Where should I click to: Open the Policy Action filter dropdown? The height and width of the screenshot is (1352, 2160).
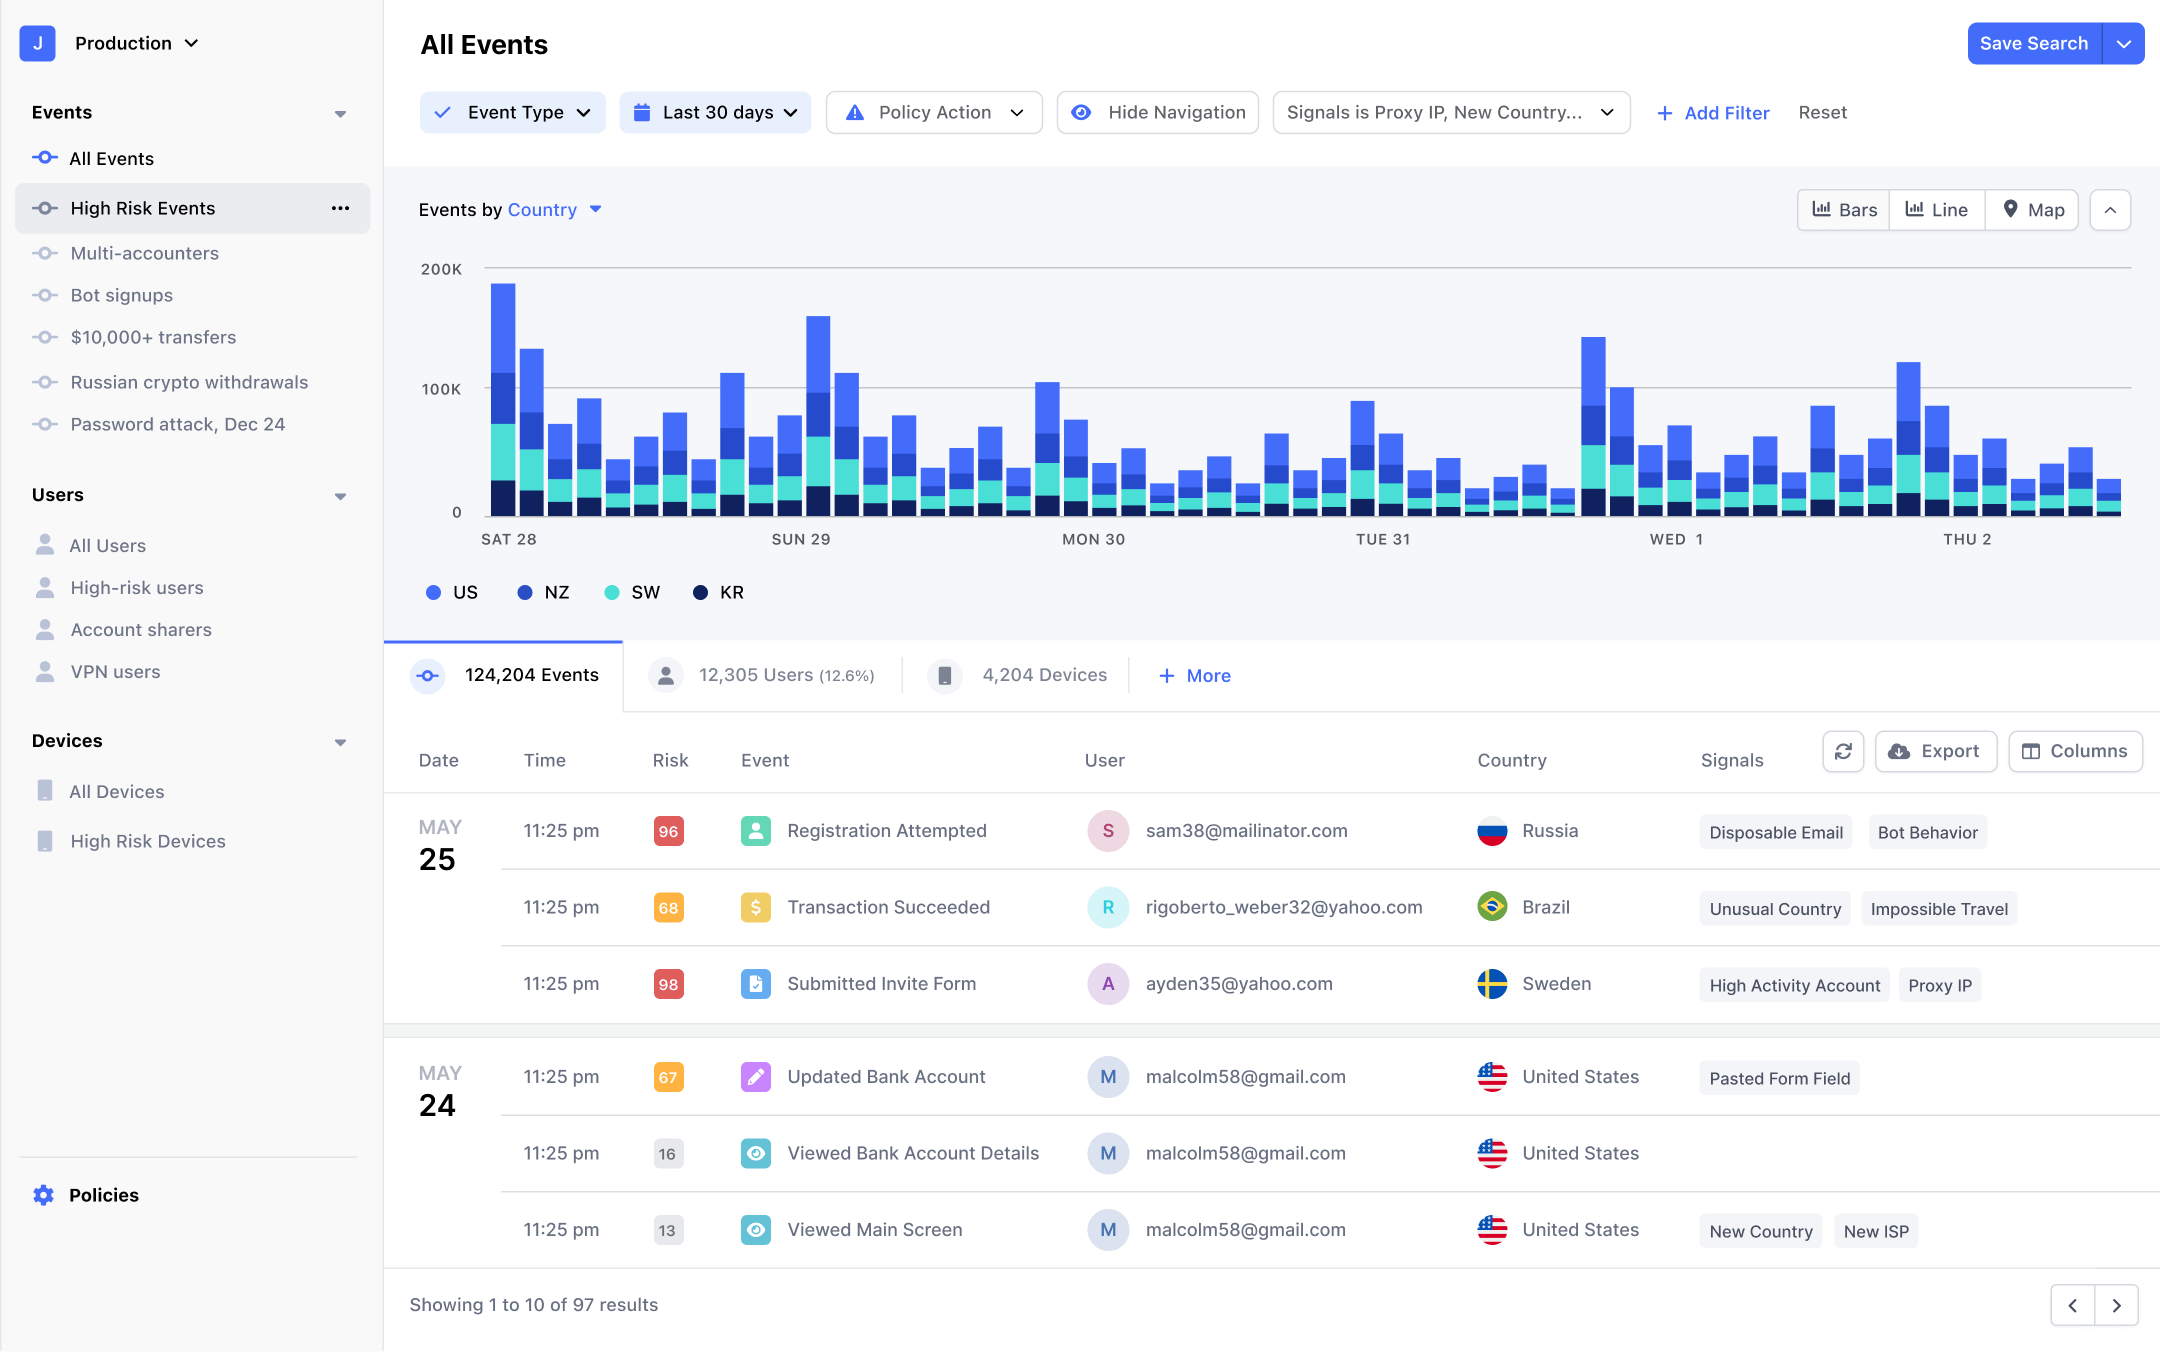click(x=934, y=112)
